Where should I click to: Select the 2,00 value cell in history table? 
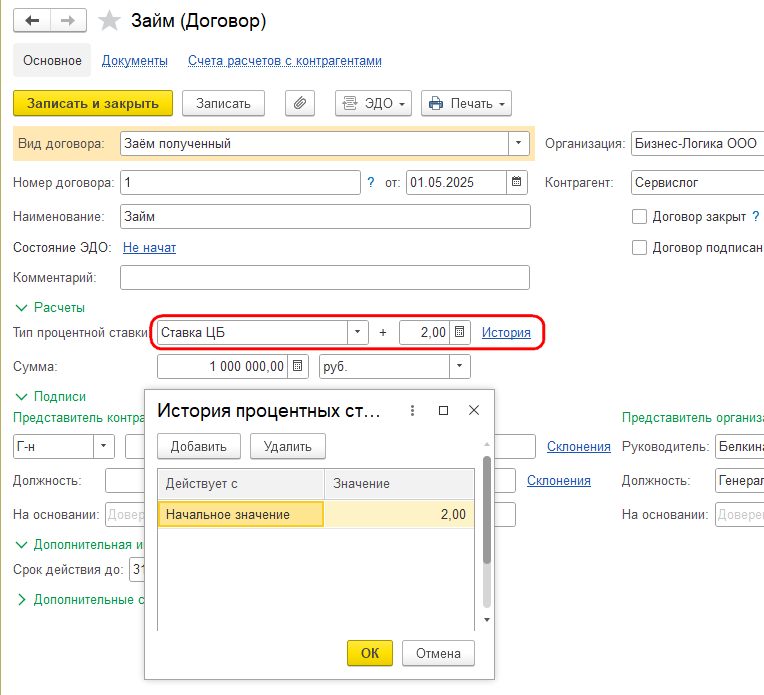pos(399,514)
